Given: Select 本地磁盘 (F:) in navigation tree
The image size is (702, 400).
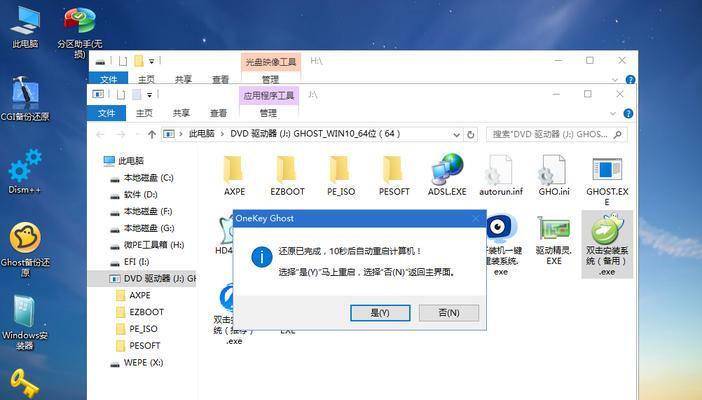Looking at the screenshot, I should [141, 211].
